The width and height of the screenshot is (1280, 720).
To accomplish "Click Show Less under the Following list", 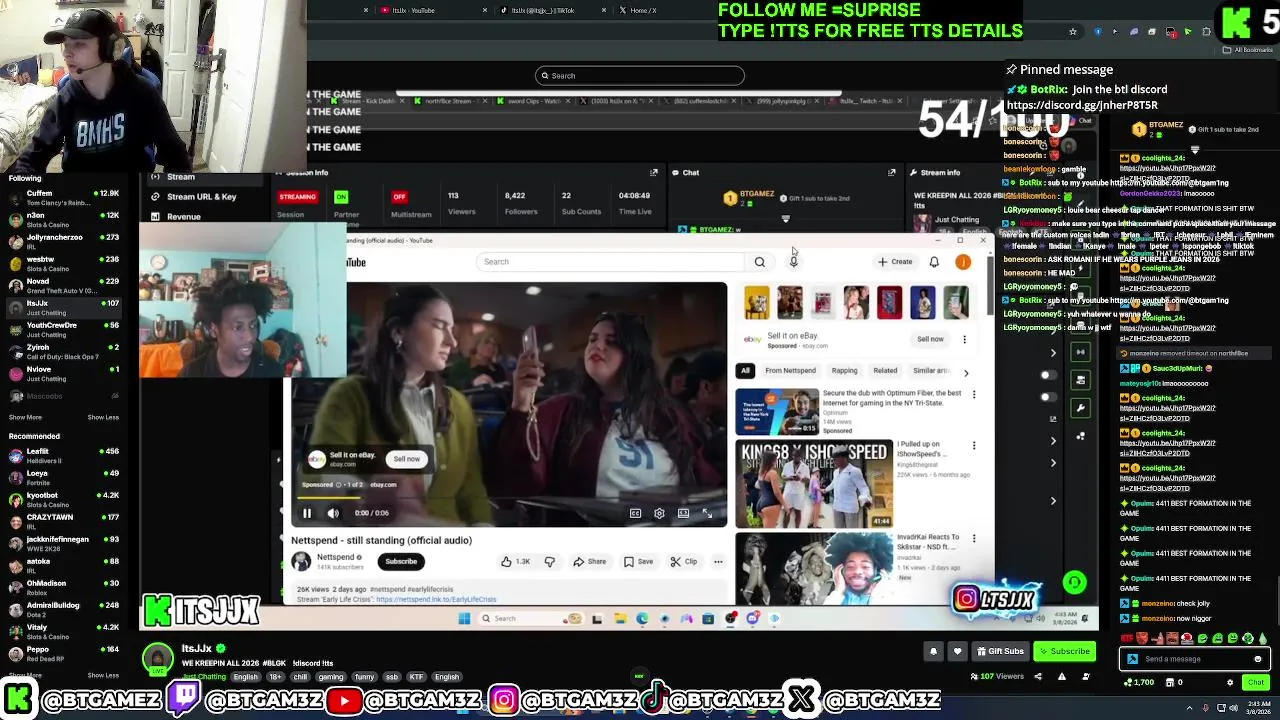I will [x=103, y=417].
